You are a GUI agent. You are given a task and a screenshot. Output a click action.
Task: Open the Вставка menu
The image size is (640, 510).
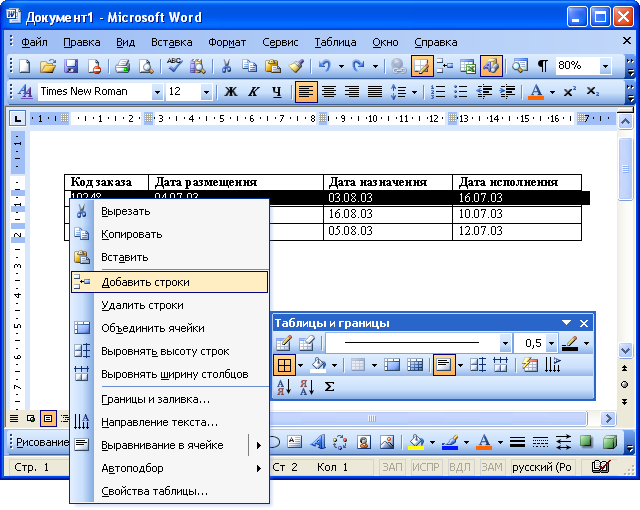[x=171, y=42]
